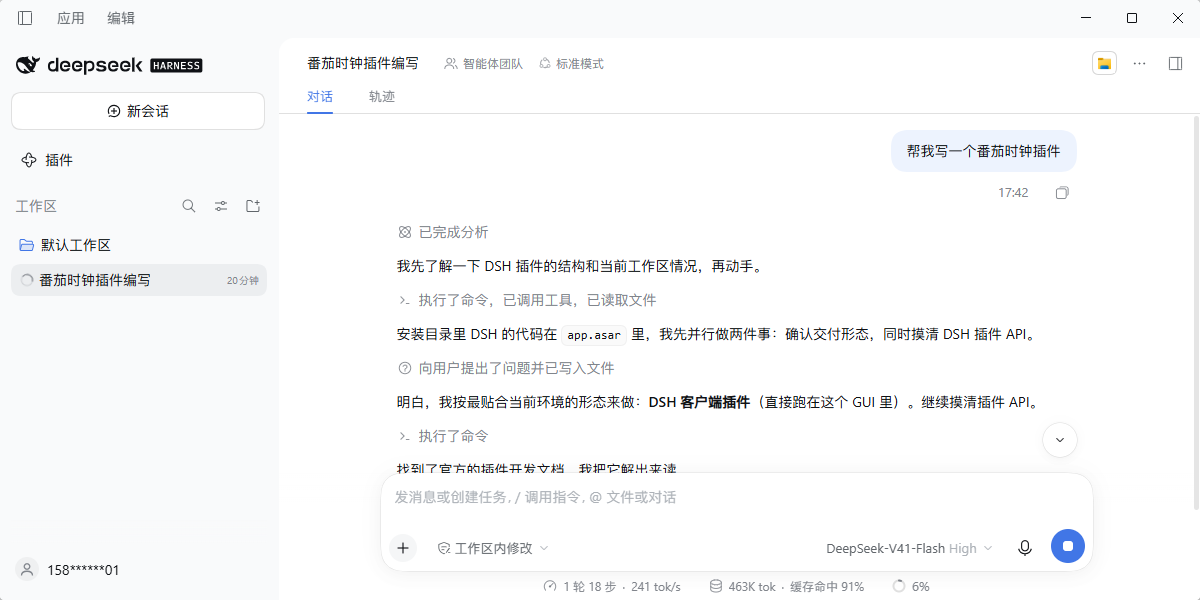Expand the 已完成分析 step
The image size is (1200, 600).
click(442, 232)
